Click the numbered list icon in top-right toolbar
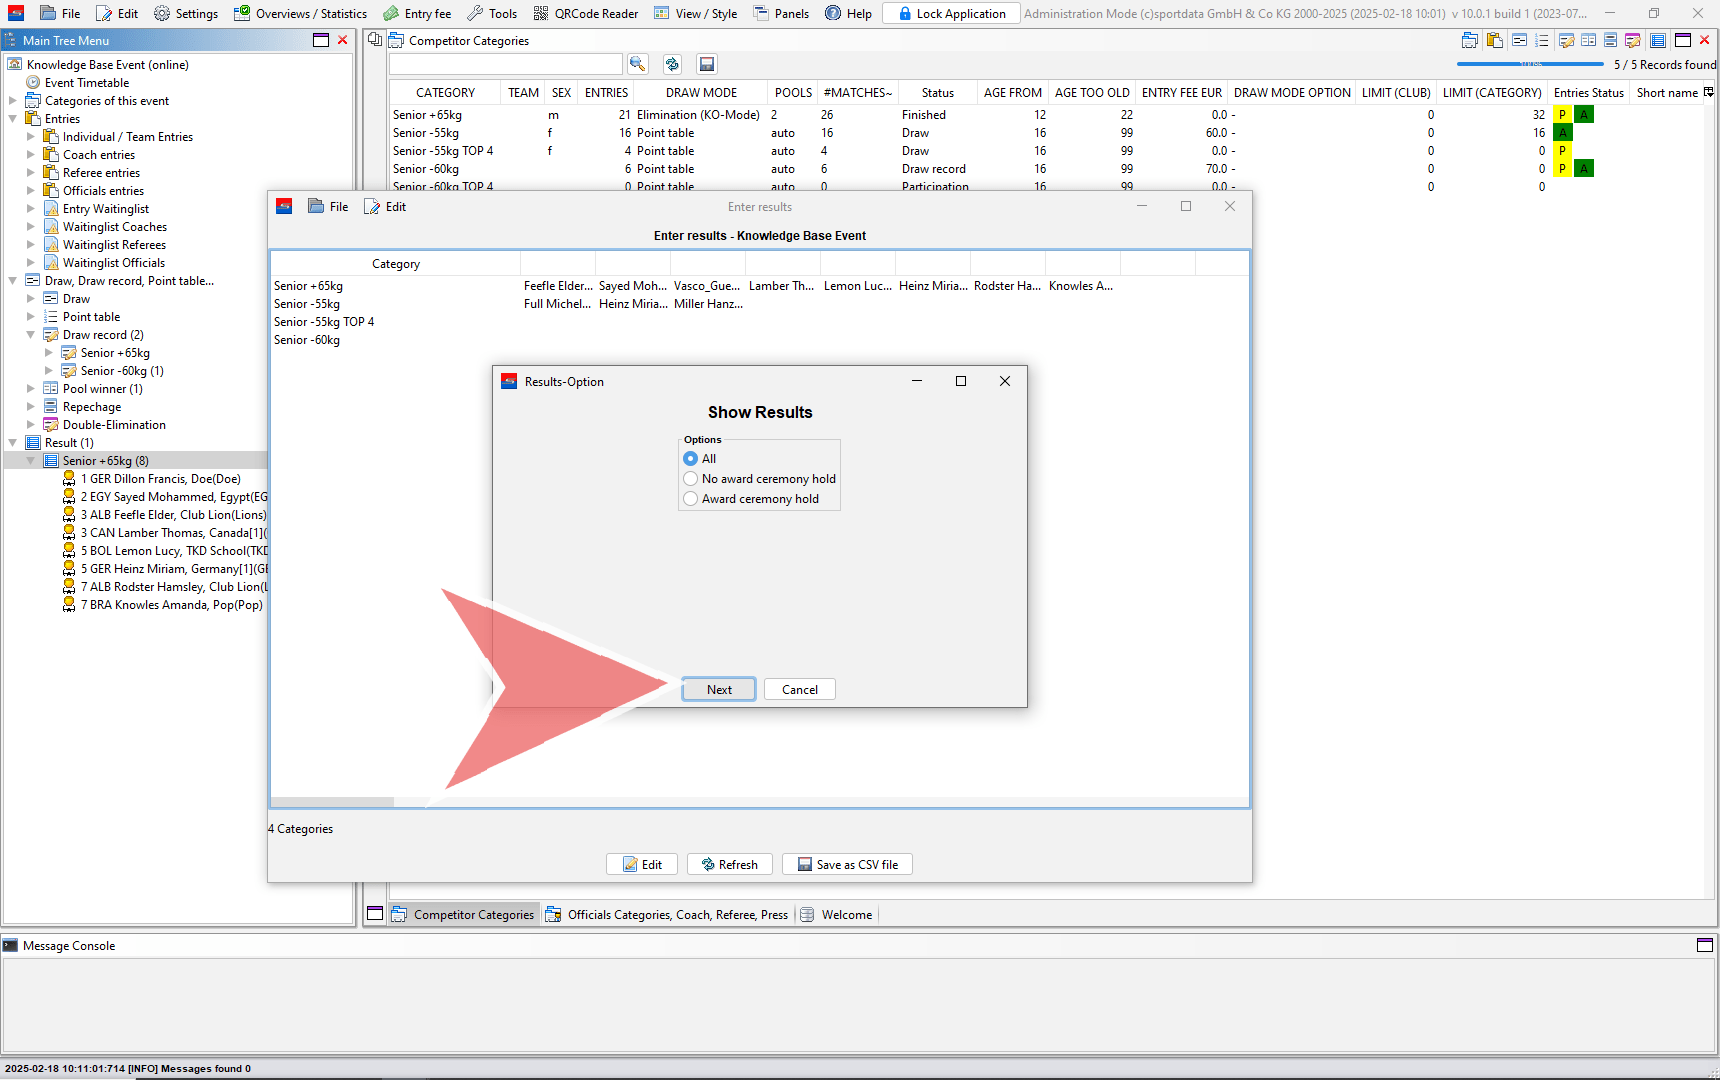This screenshot has height=1080, width=1720. click(x=1541, y=40)
